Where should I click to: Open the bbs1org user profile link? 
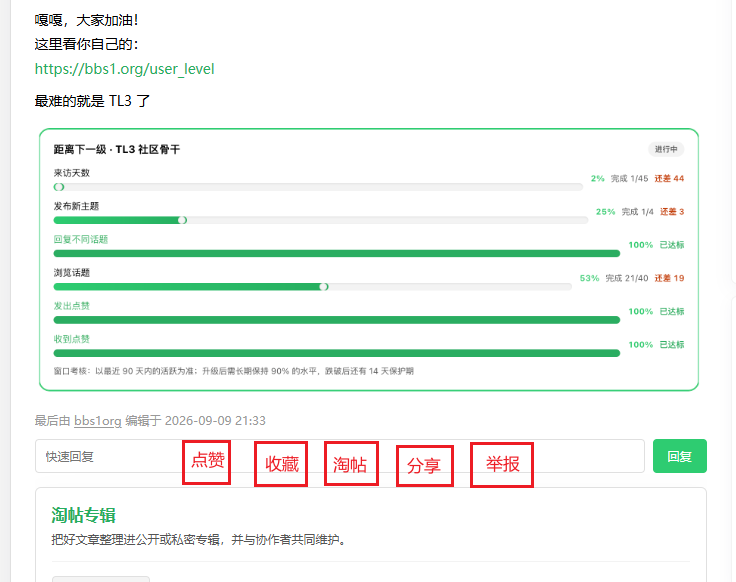tap(98, 421)
